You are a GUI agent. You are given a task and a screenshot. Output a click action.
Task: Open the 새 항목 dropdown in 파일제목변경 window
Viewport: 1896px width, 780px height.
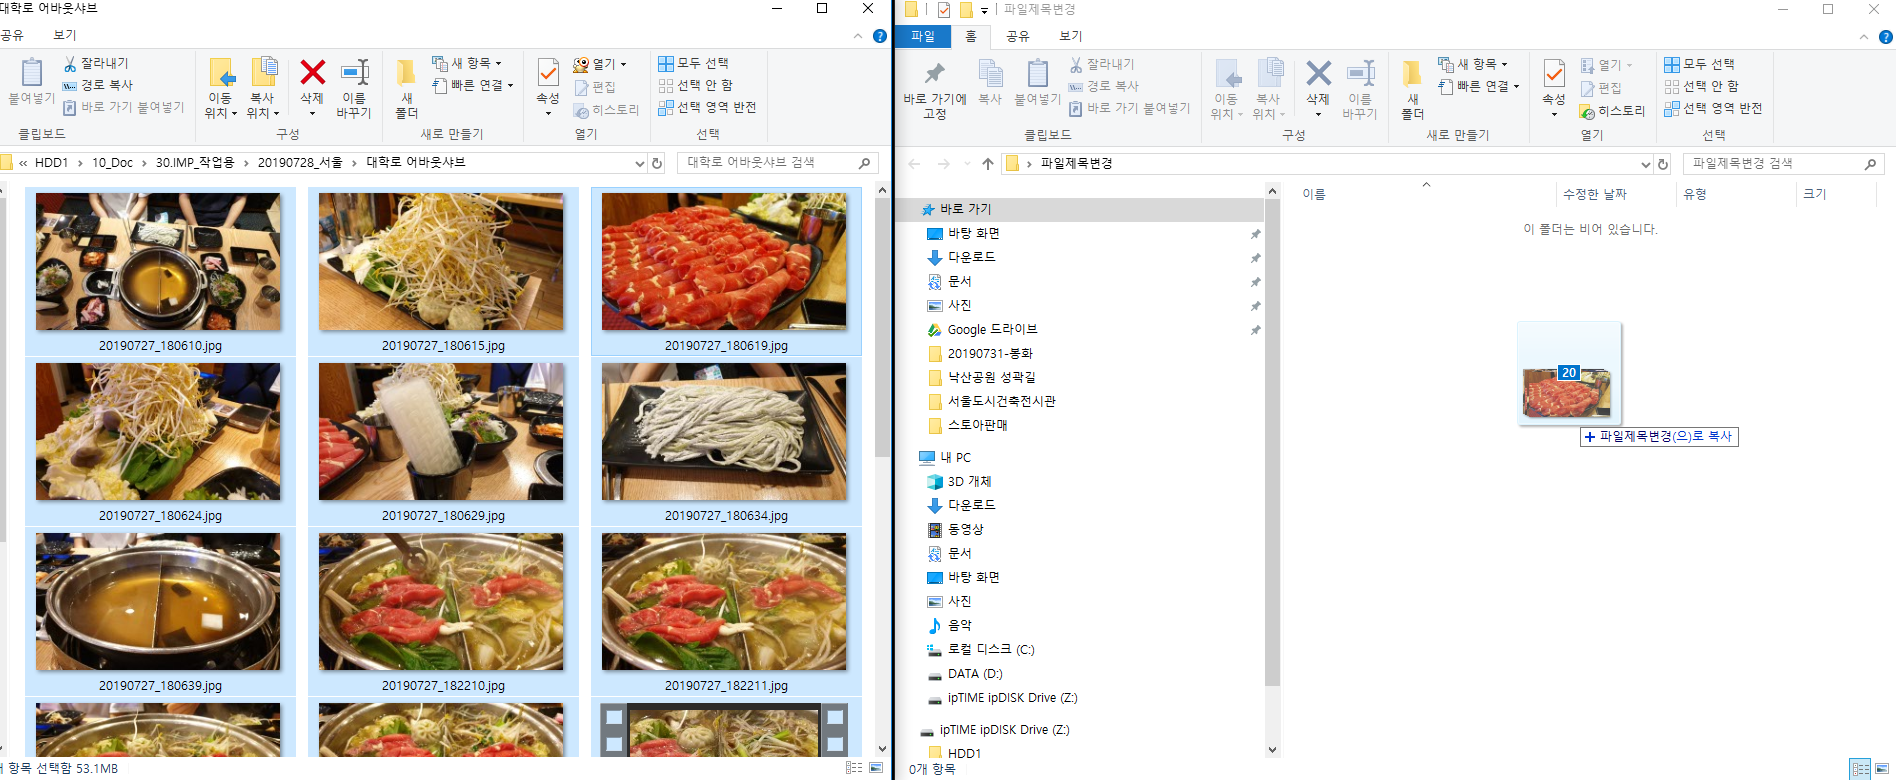(1473, 64)
